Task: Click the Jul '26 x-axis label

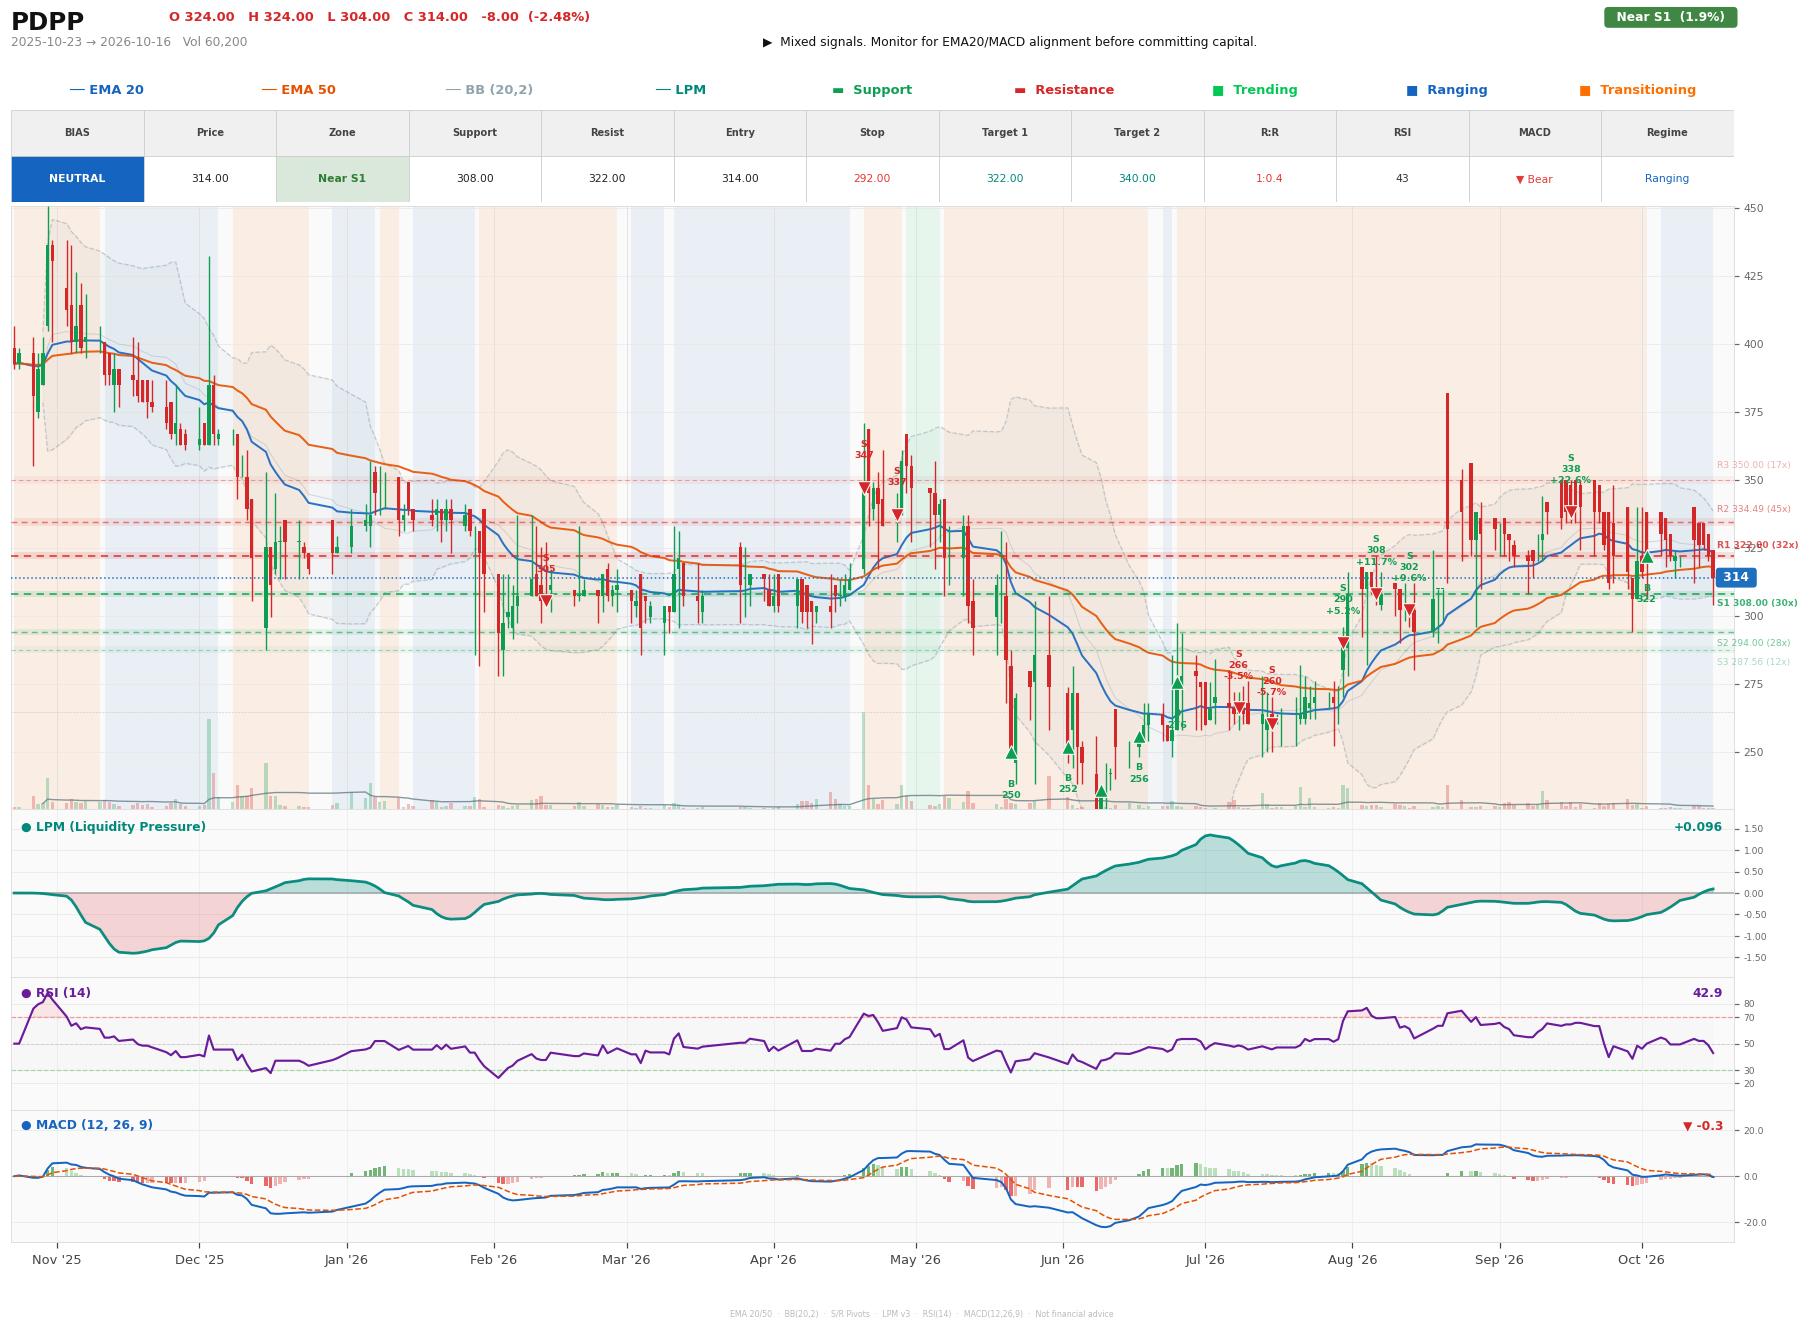Action: (1205, 1259)
